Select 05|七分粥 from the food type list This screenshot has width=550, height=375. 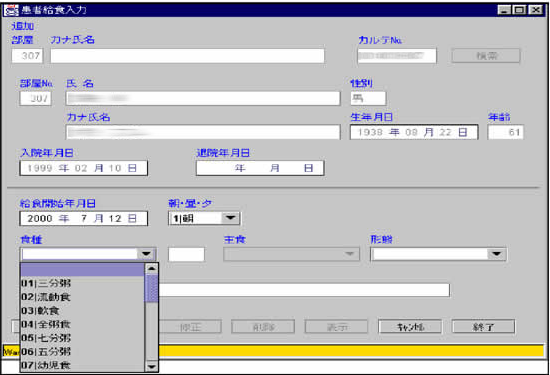click(x=82, y=338)
